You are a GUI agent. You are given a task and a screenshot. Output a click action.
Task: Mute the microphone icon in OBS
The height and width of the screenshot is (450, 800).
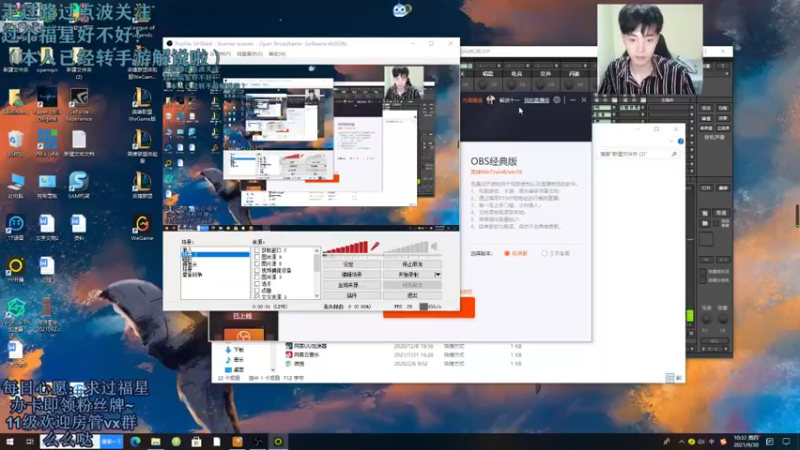[375, 246]
